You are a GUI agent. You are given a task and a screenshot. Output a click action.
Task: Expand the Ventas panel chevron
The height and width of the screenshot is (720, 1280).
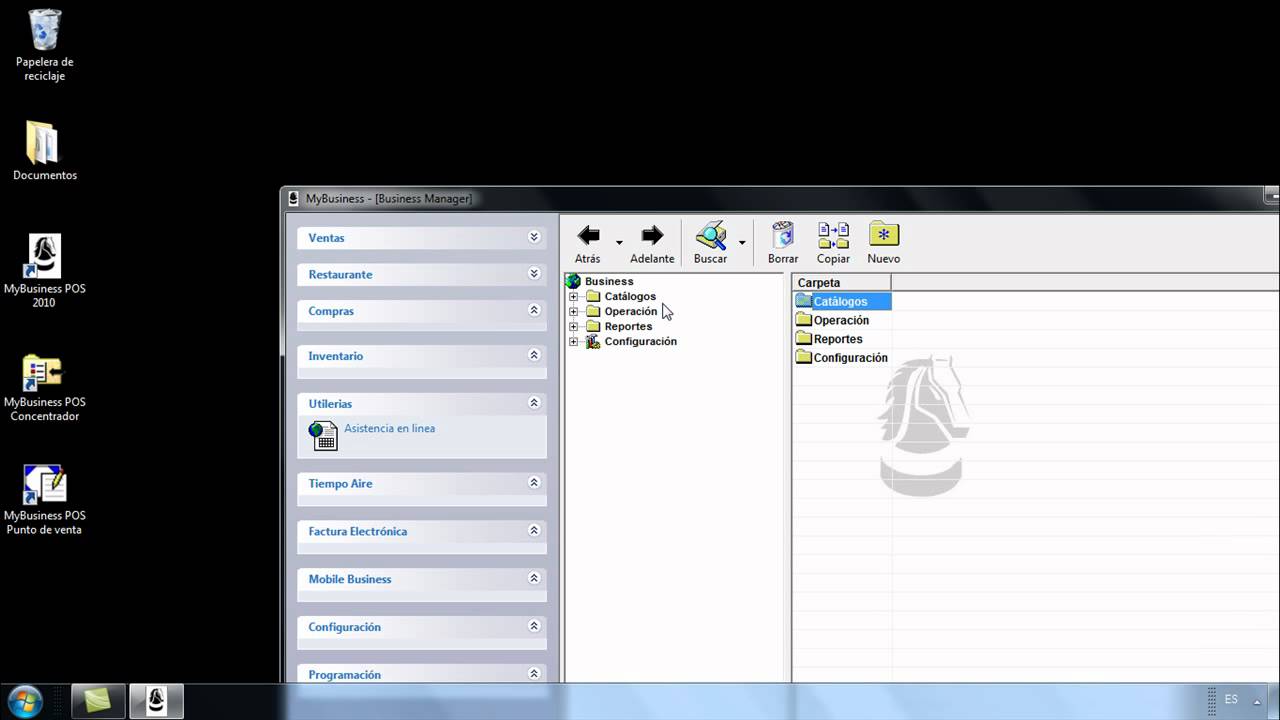[x=534, y=237]
